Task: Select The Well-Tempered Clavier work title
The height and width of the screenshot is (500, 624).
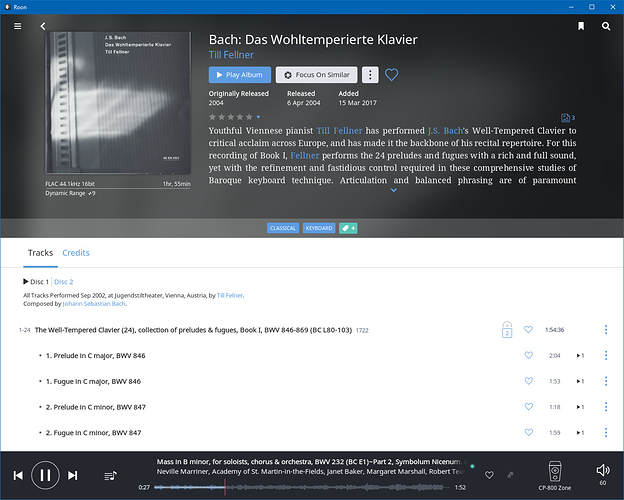Action: pyautogui.click(x=193, y=330)
